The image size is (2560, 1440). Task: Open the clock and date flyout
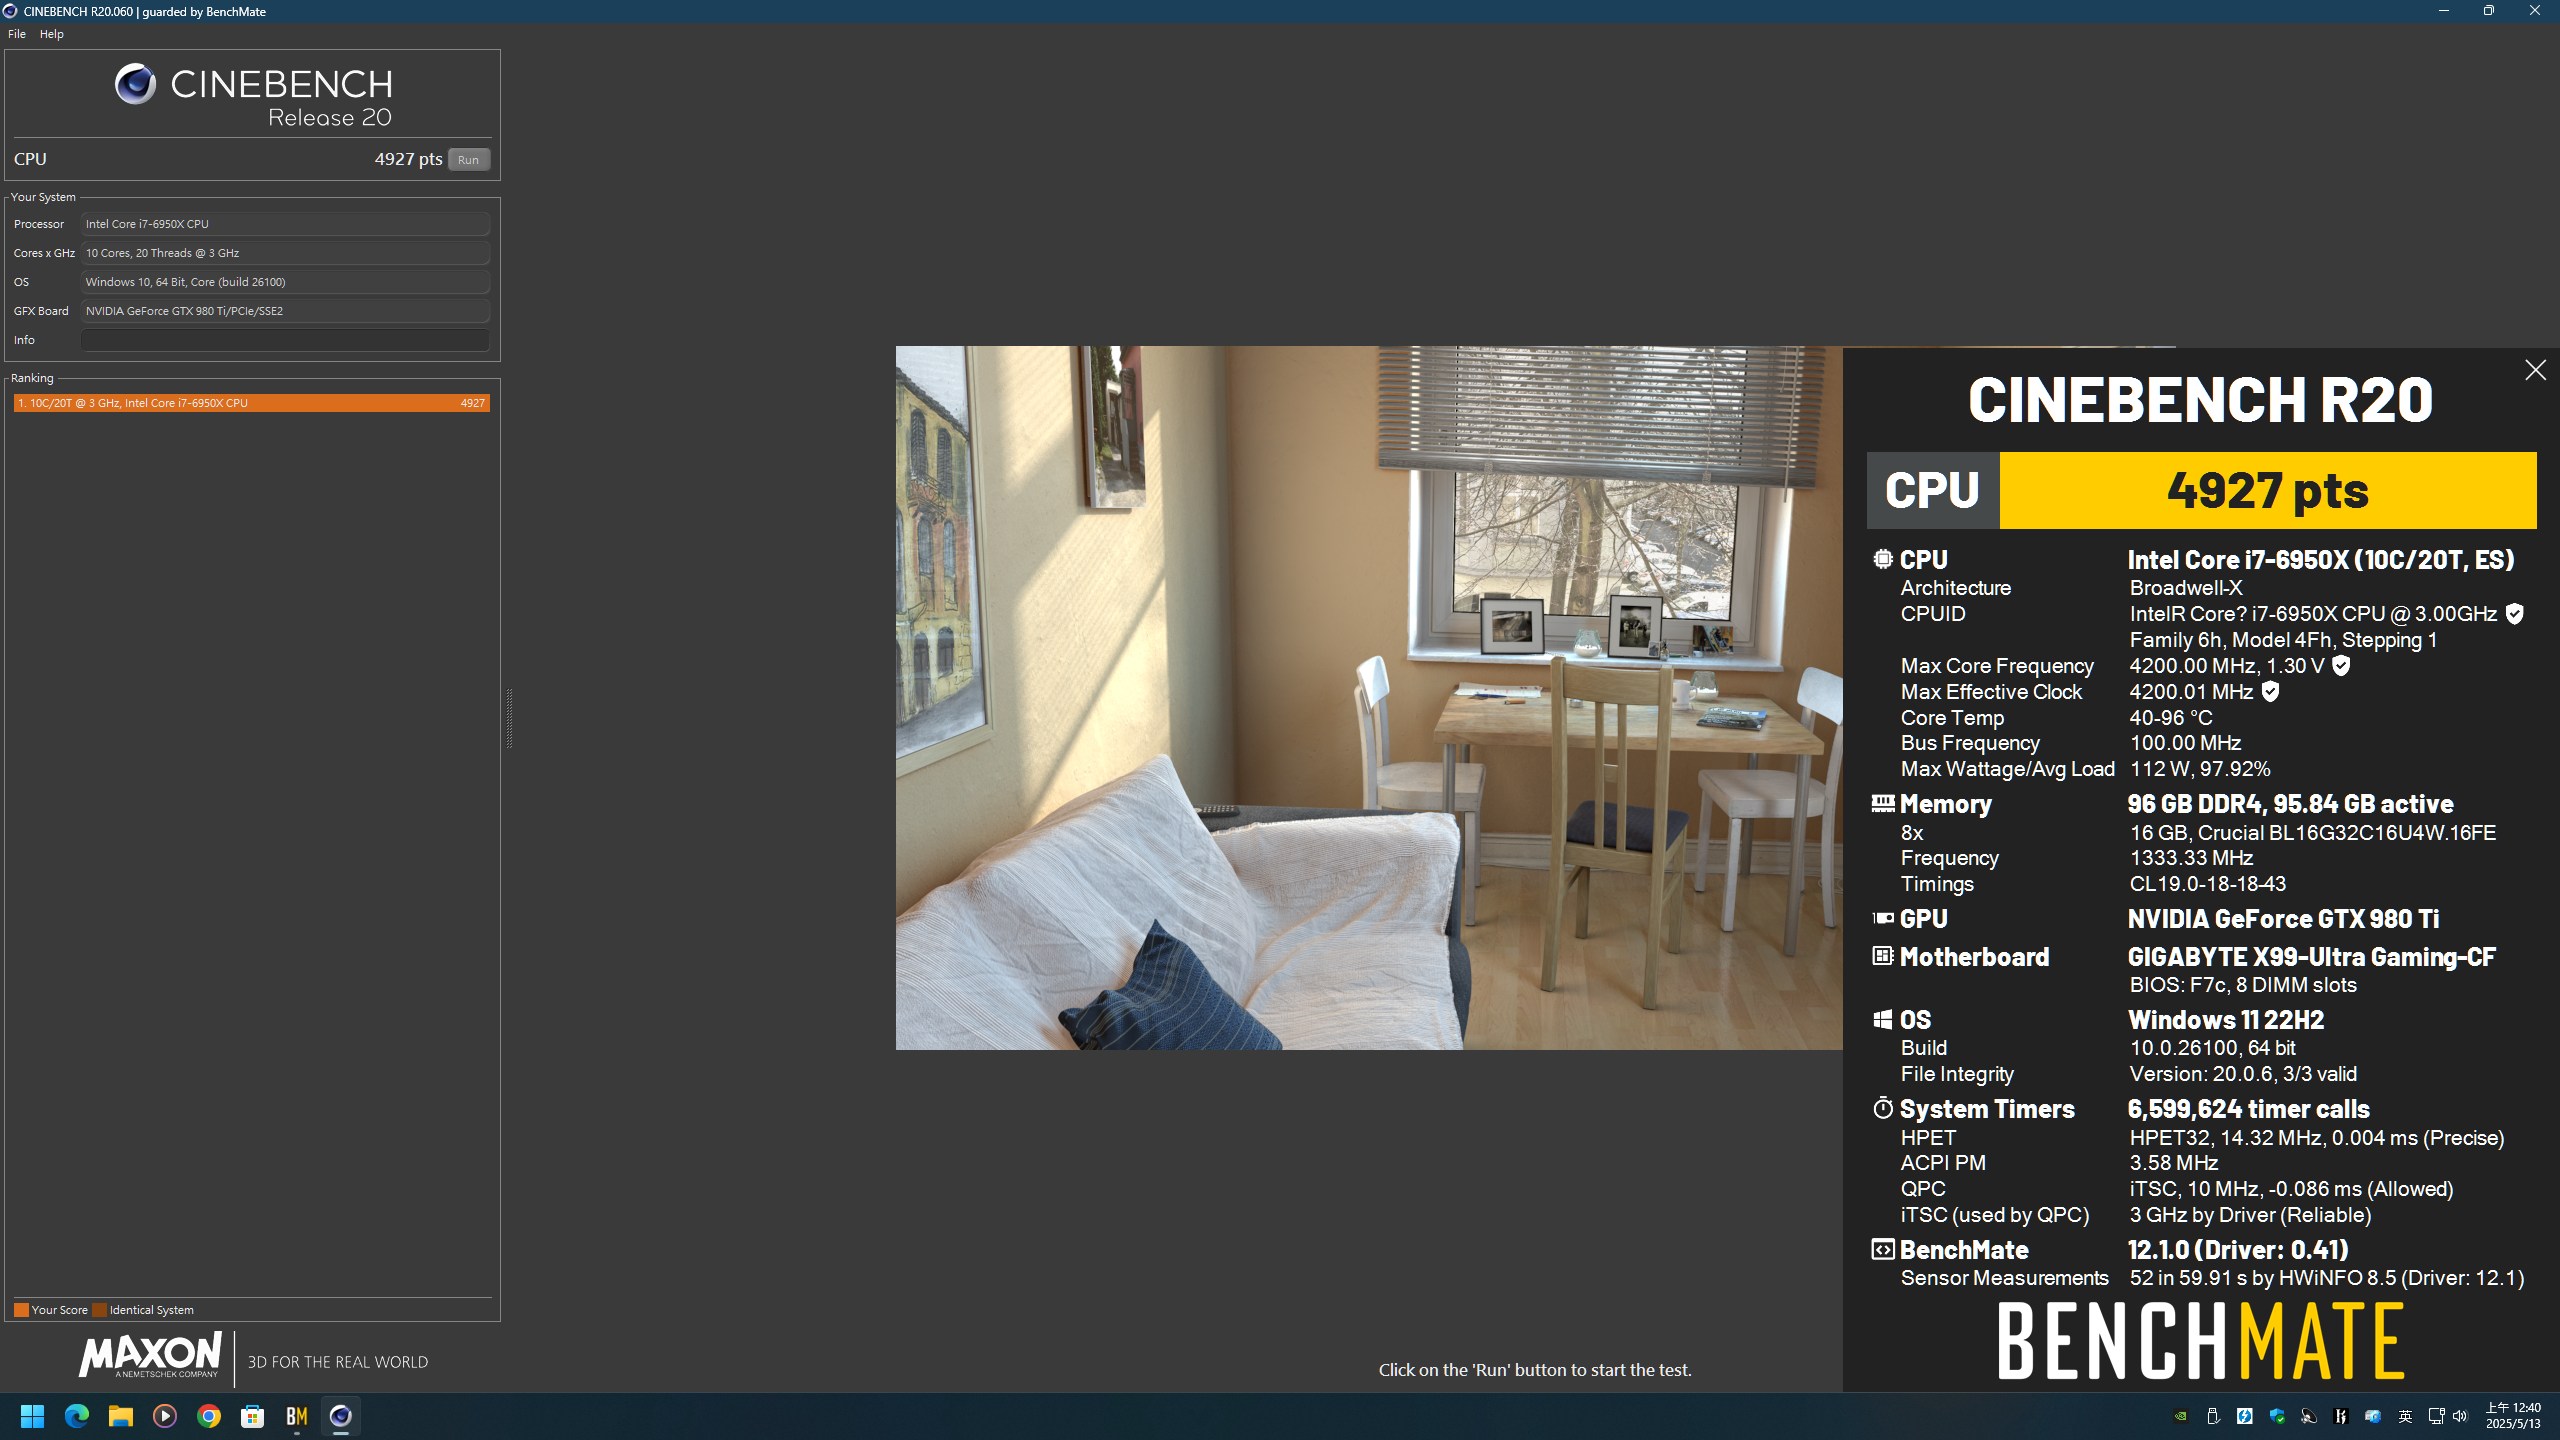tap(2513, 1416)
